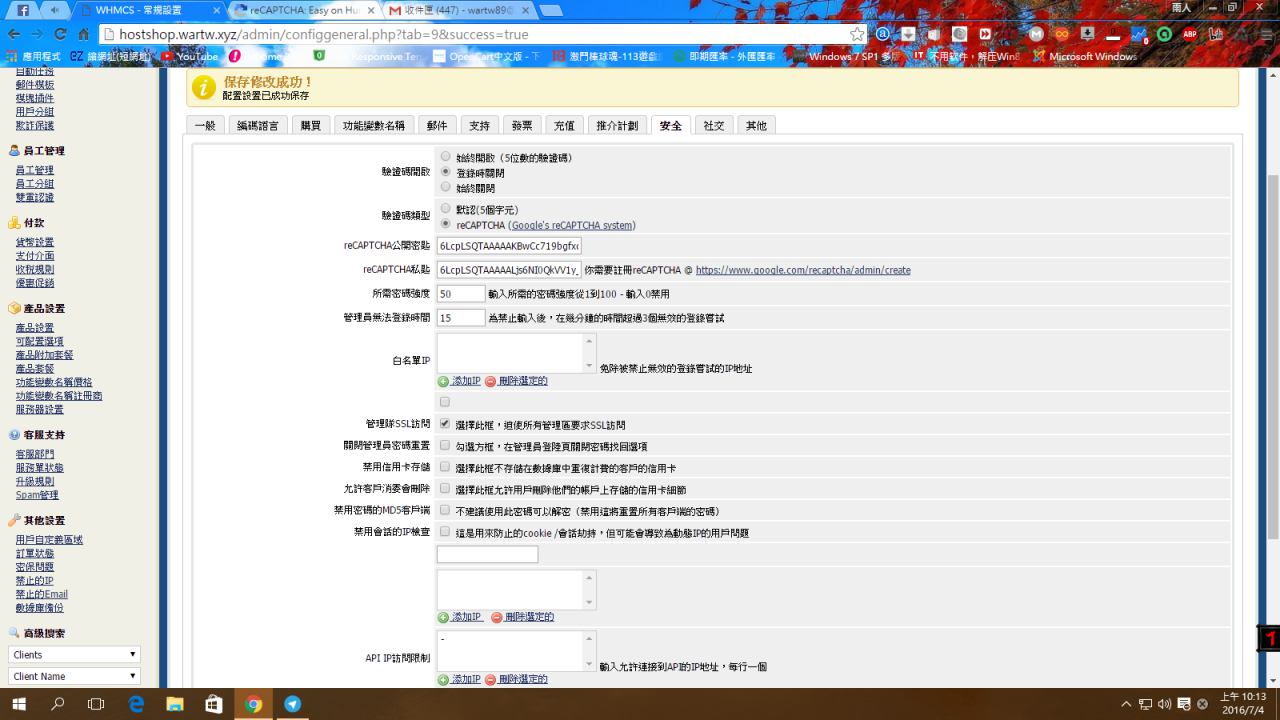
Task: Click the 所需密碼強度 input field
Action: click(461, 294)
